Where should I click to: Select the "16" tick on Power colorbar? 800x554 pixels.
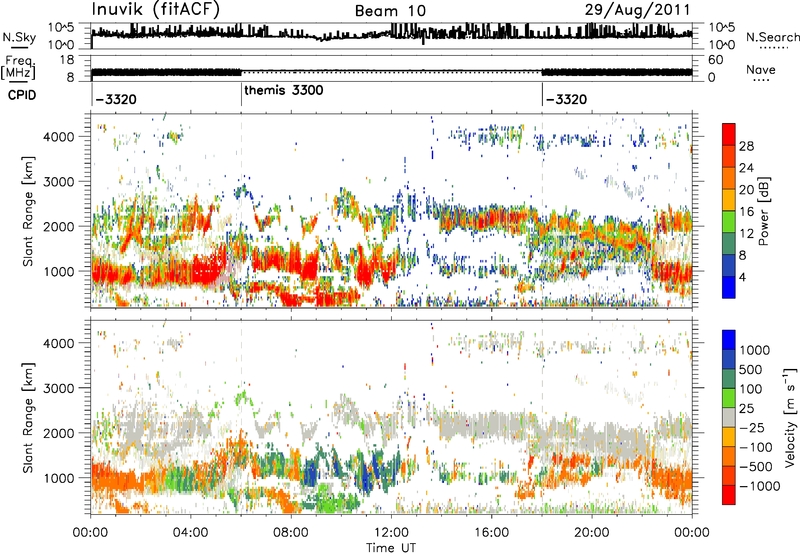[746, 212]
